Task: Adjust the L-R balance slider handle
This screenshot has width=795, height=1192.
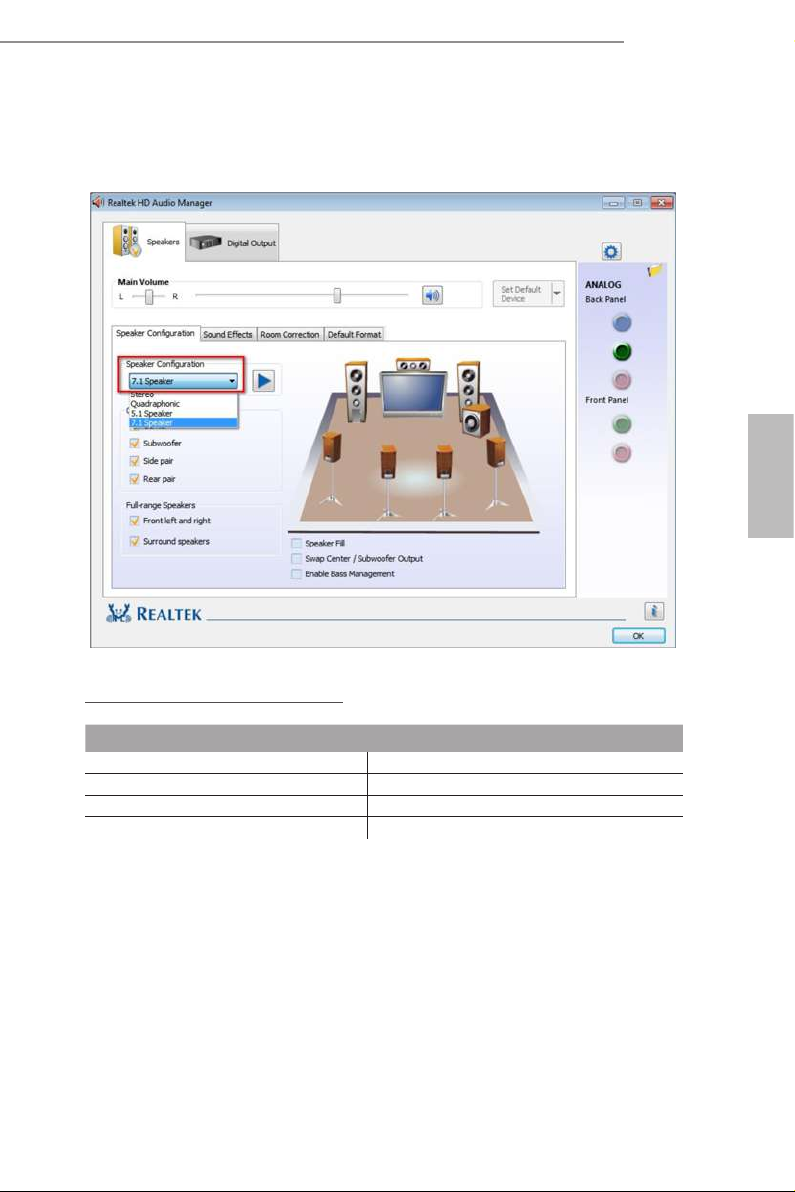Action: pos(149,296)
